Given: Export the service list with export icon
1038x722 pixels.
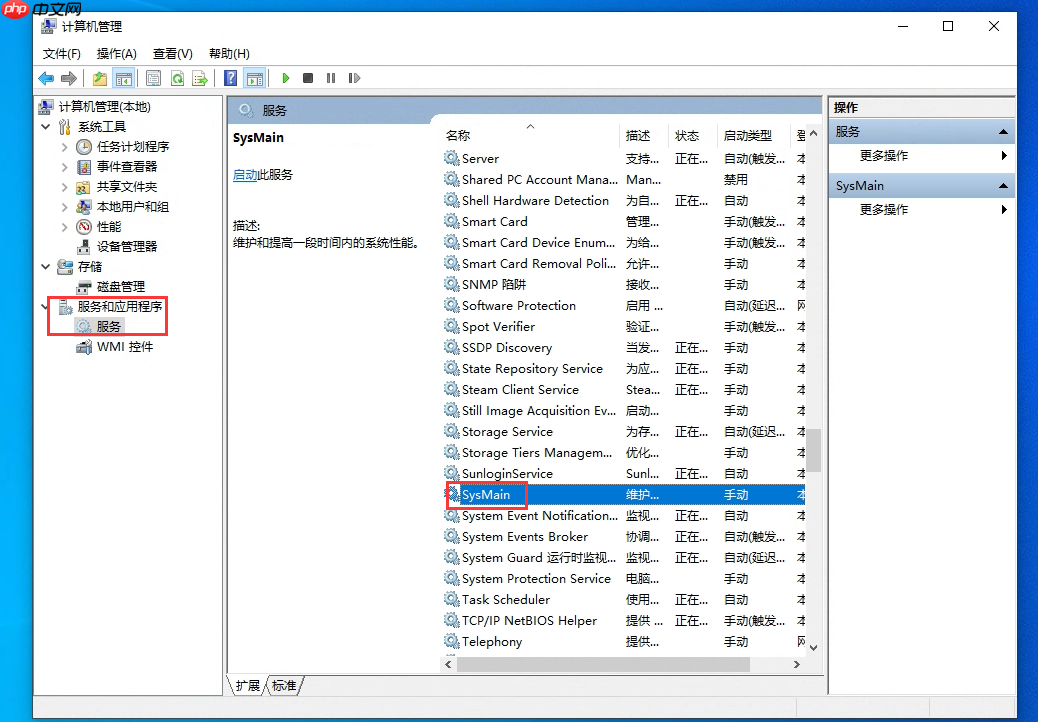Looking at the screenshot, I should point(201,77).
